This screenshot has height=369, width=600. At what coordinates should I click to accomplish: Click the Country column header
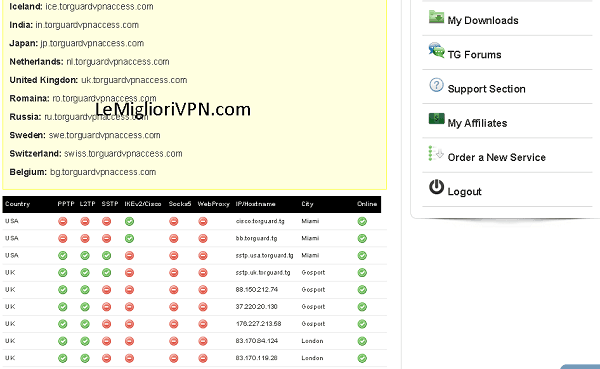[x=18, y=204]
